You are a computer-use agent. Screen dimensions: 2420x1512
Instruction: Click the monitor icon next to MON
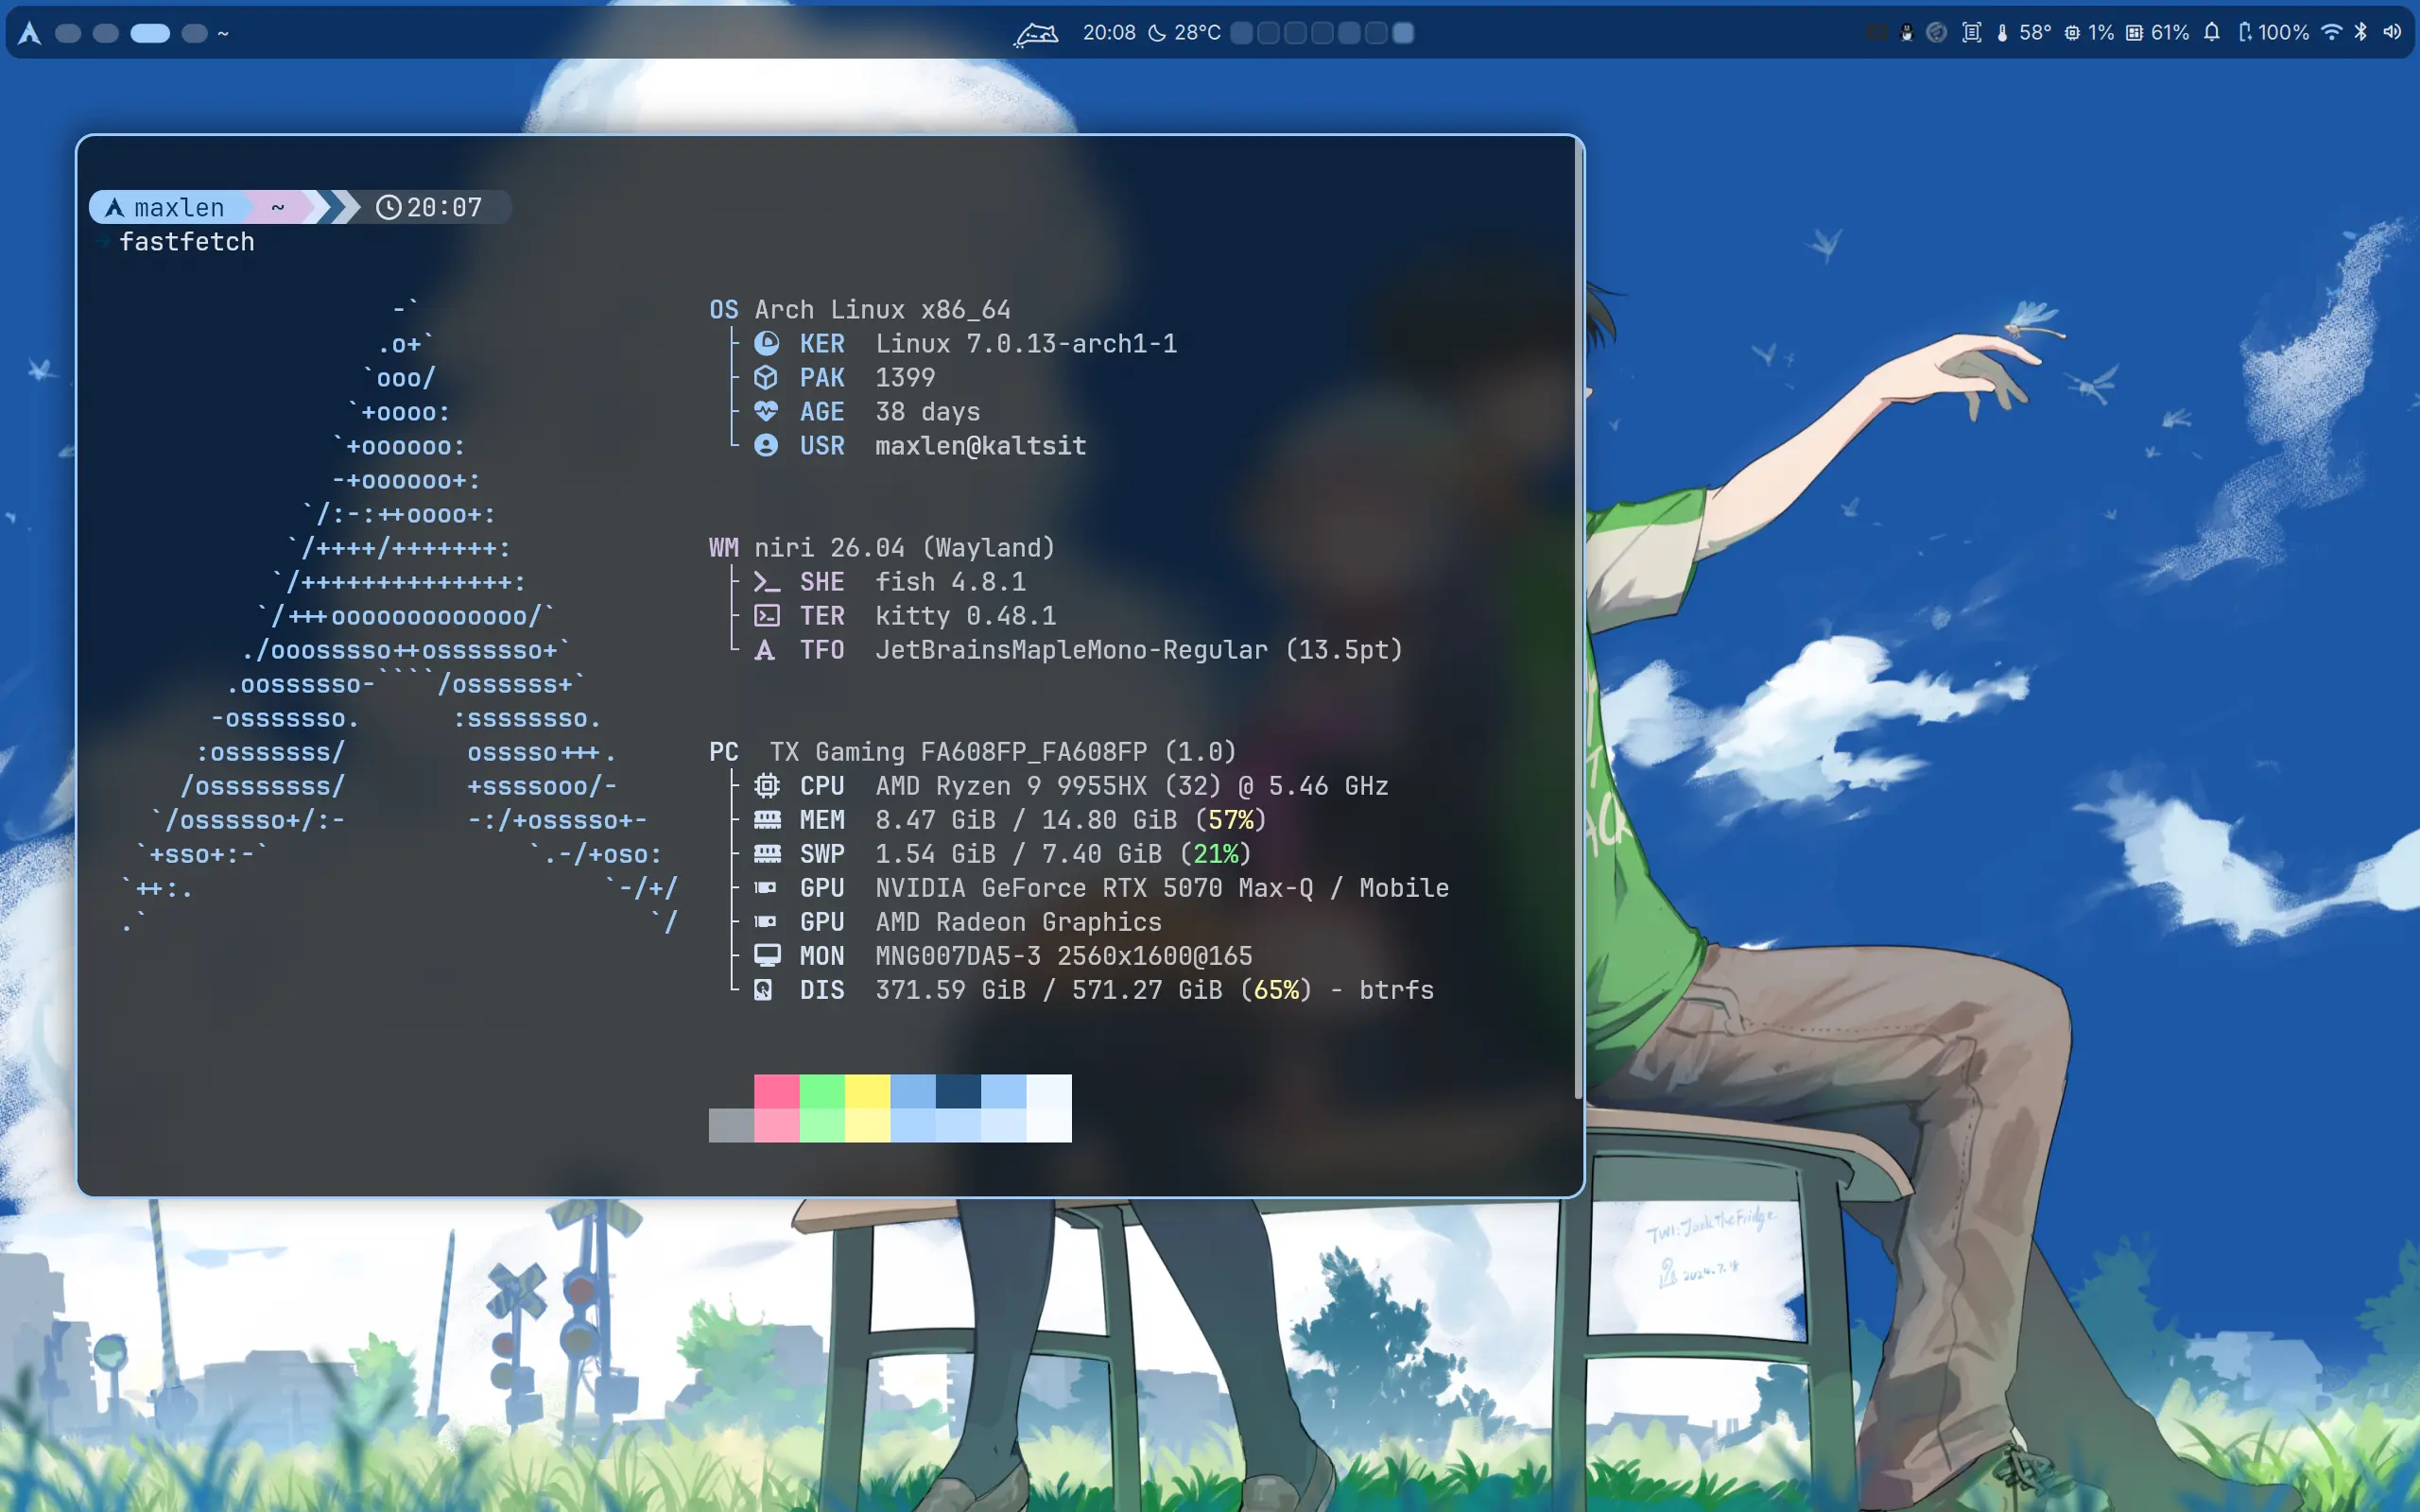coord(767,956)
